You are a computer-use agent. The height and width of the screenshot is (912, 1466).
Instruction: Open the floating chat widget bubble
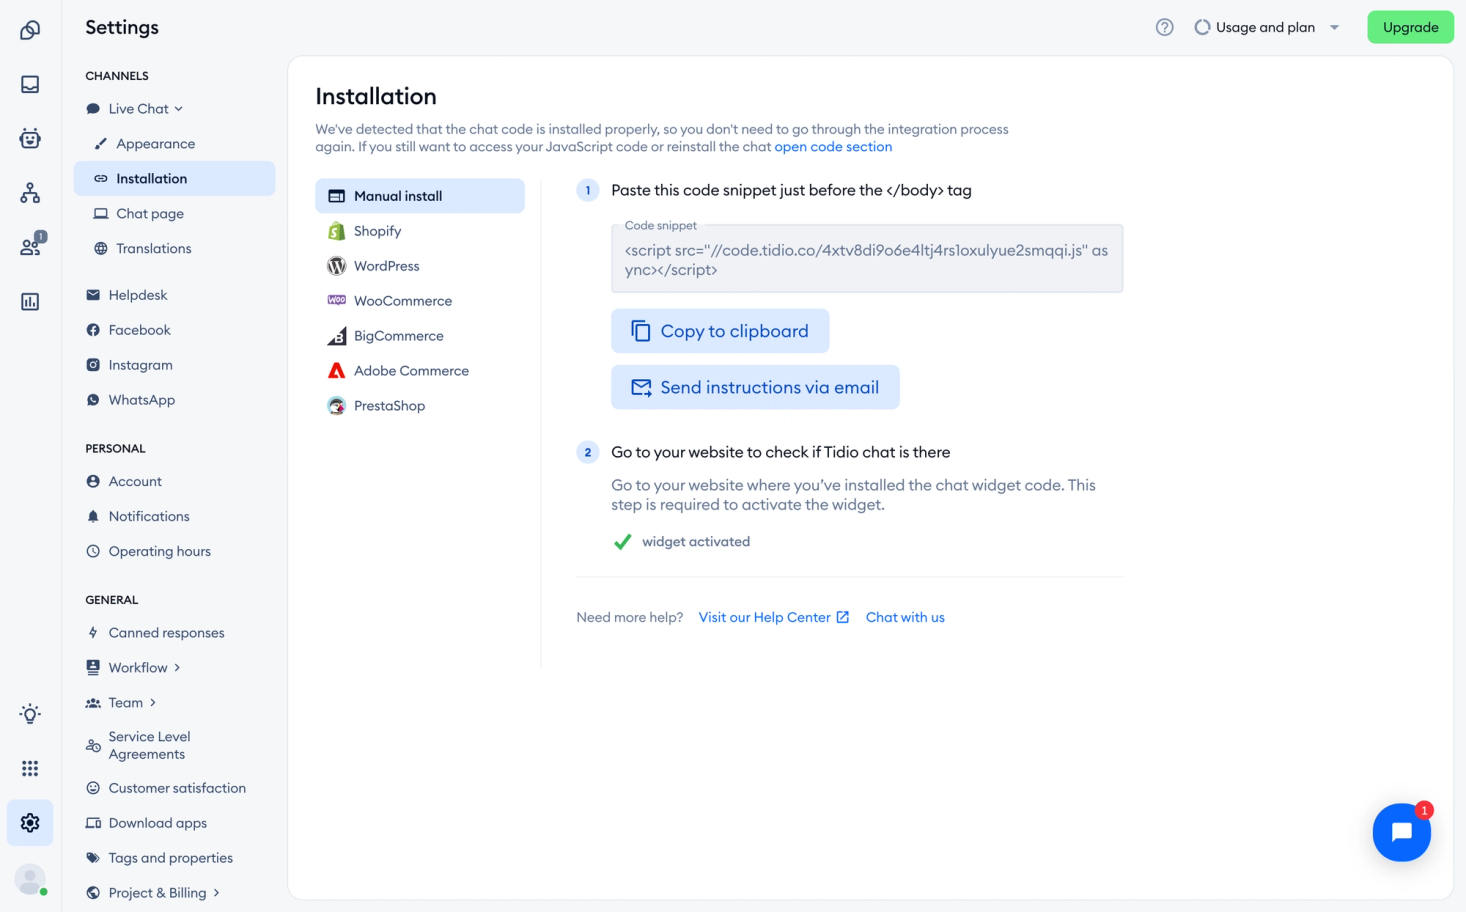1402,832
